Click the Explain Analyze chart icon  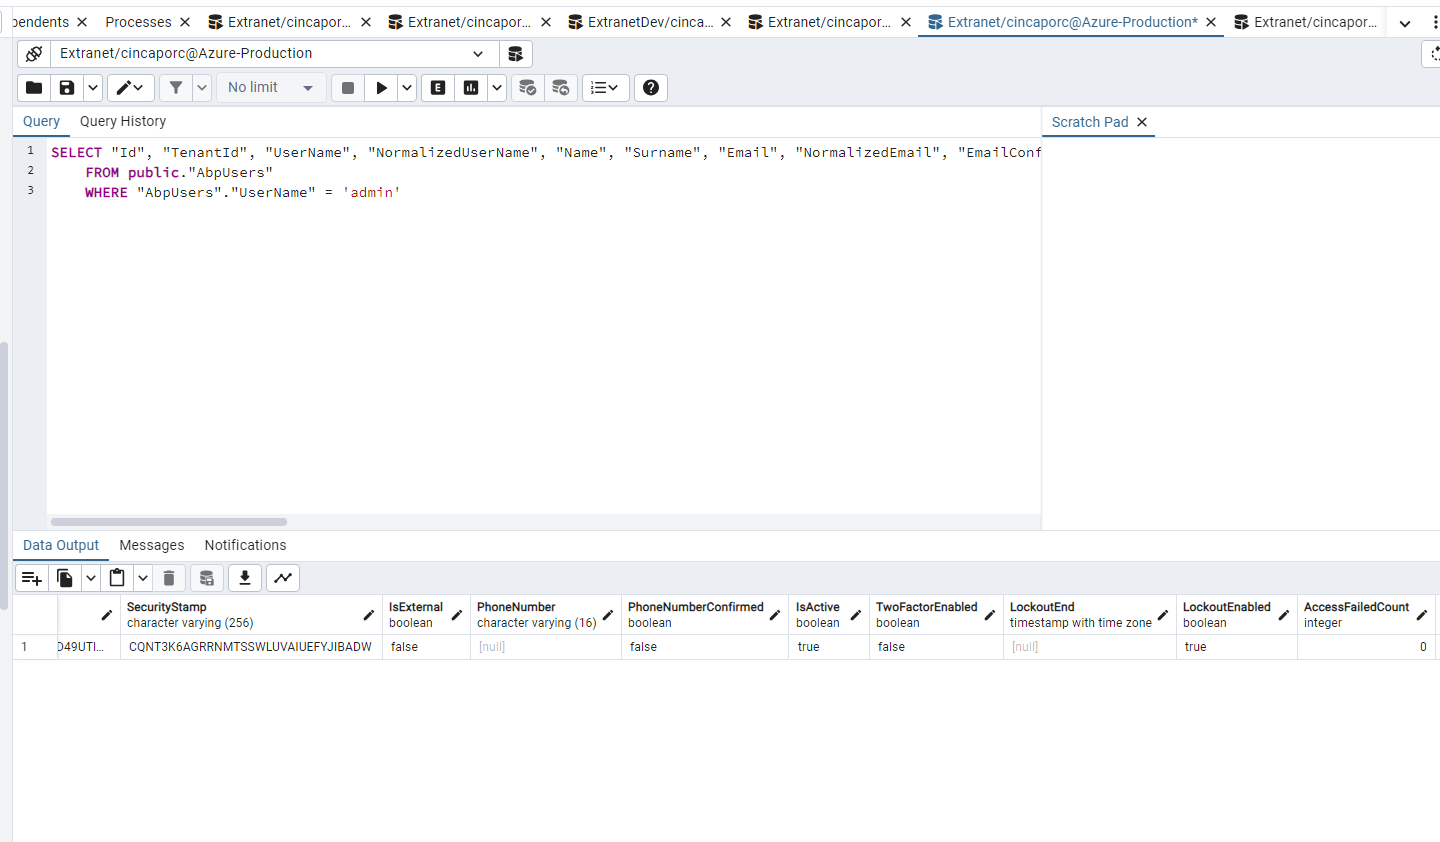click(x=471, y=88)
